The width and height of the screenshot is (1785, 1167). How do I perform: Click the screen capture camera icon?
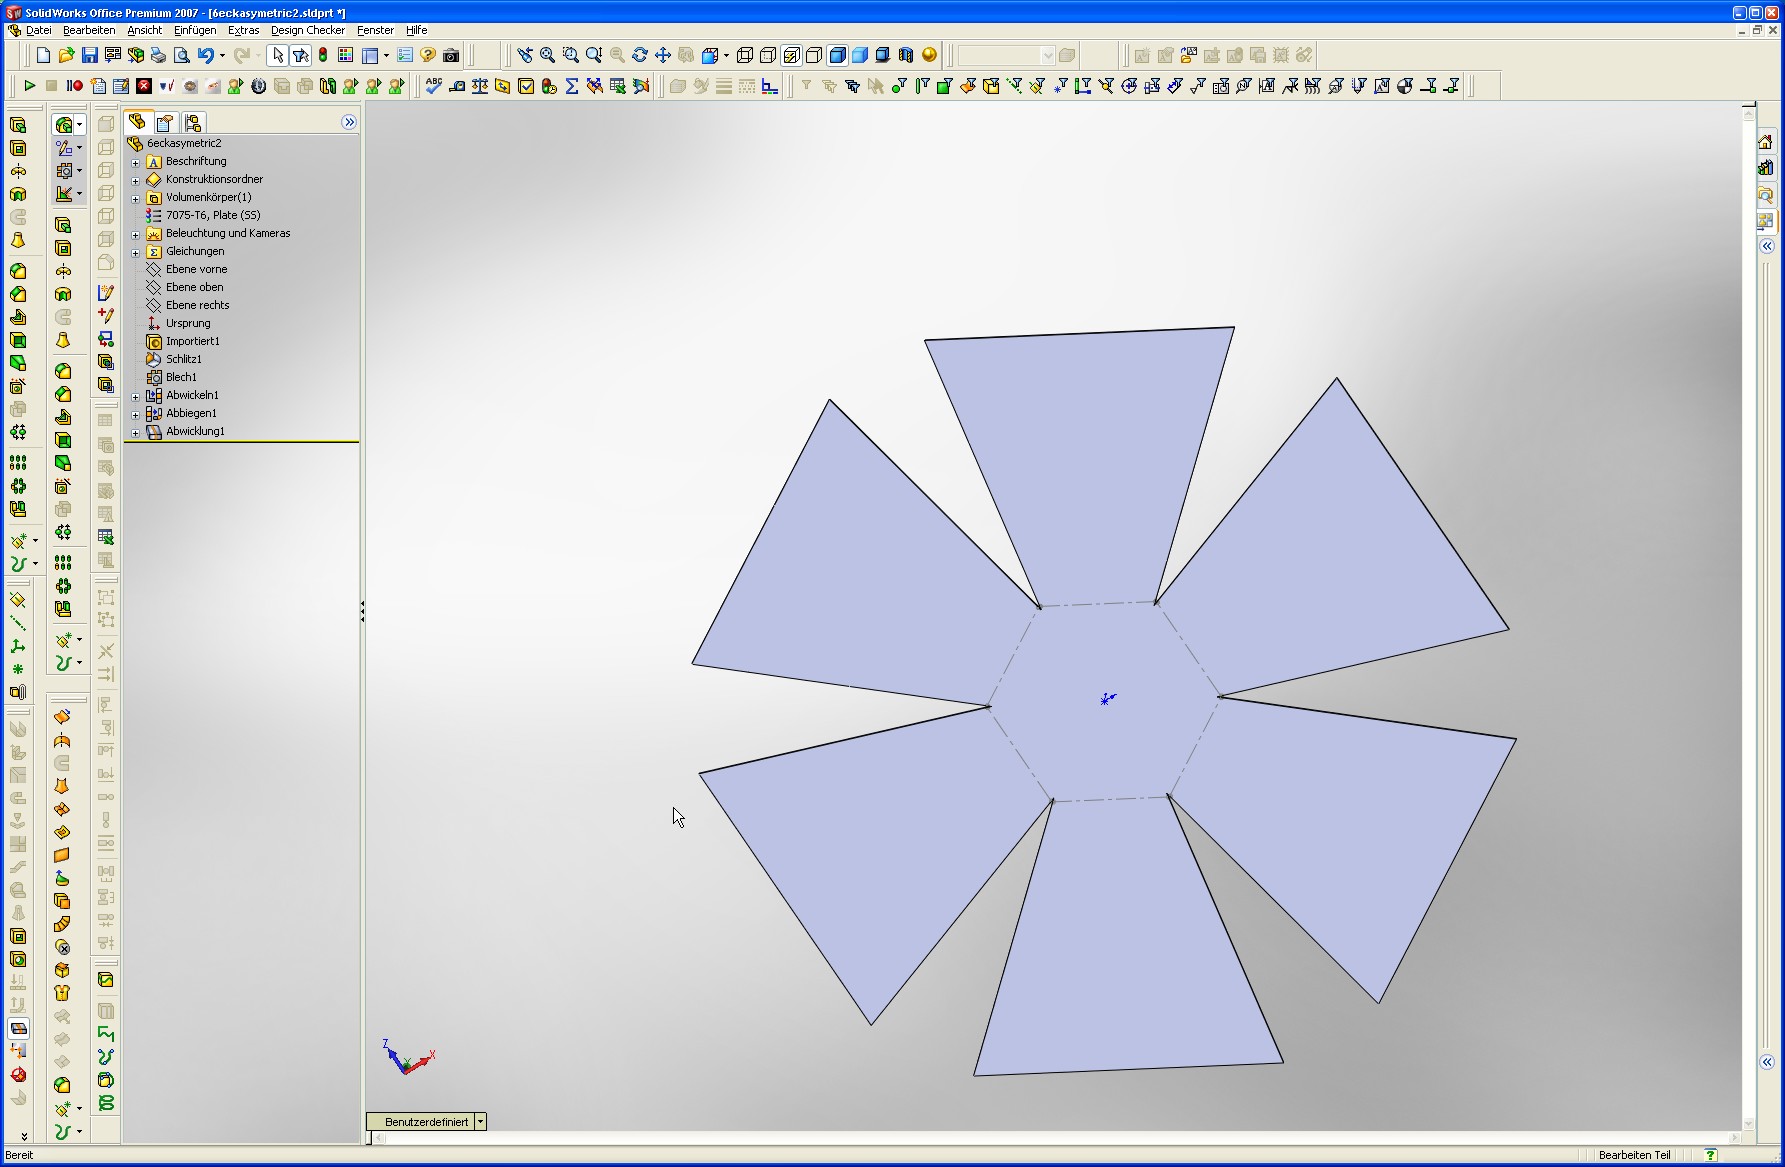pyautogui.click(x=451, y=56)
